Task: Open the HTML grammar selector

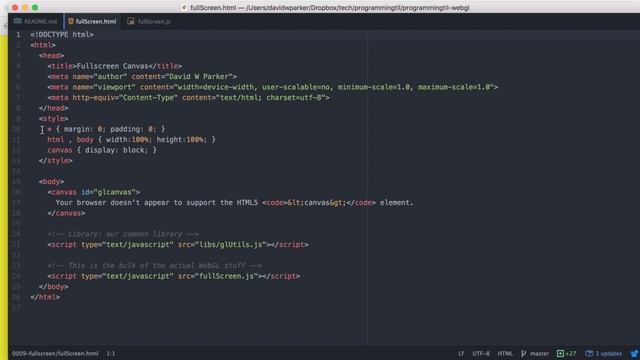Action: [505, 353]
